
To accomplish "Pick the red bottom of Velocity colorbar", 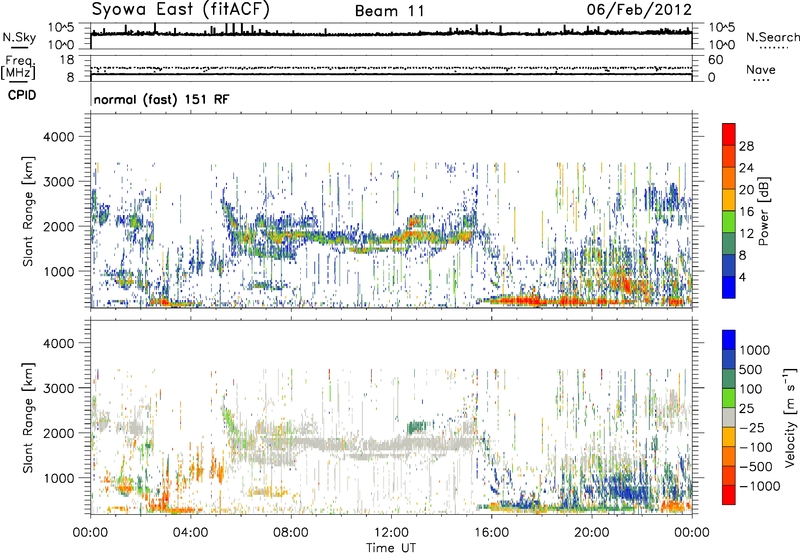I will pyautogui.click(x=729, y=495).
